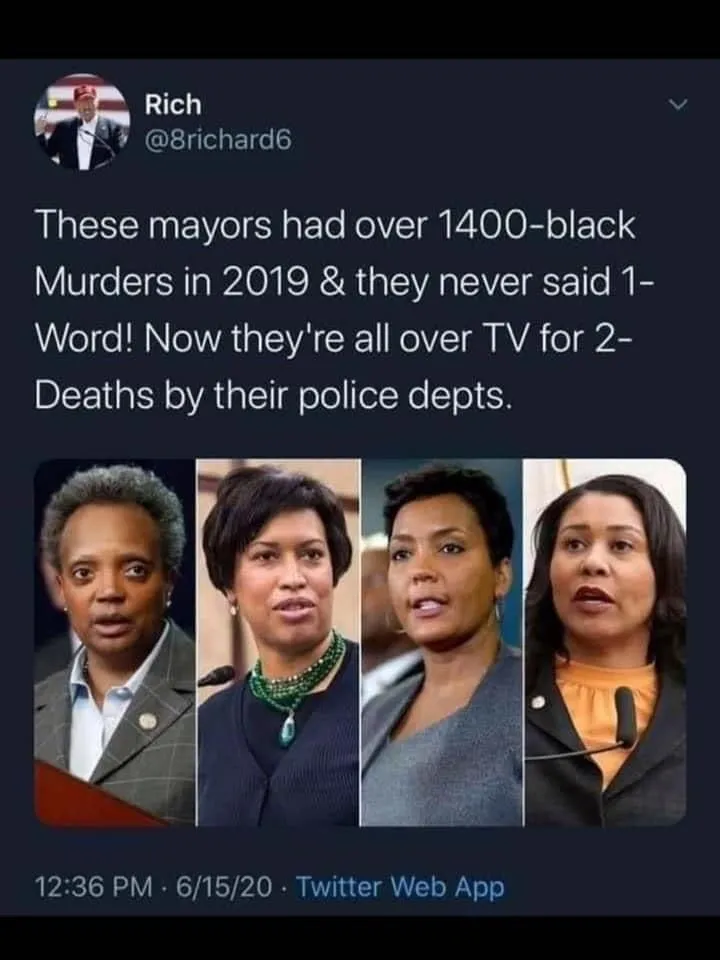Click the teal pendant on green necklace

(x=287, y=731)
